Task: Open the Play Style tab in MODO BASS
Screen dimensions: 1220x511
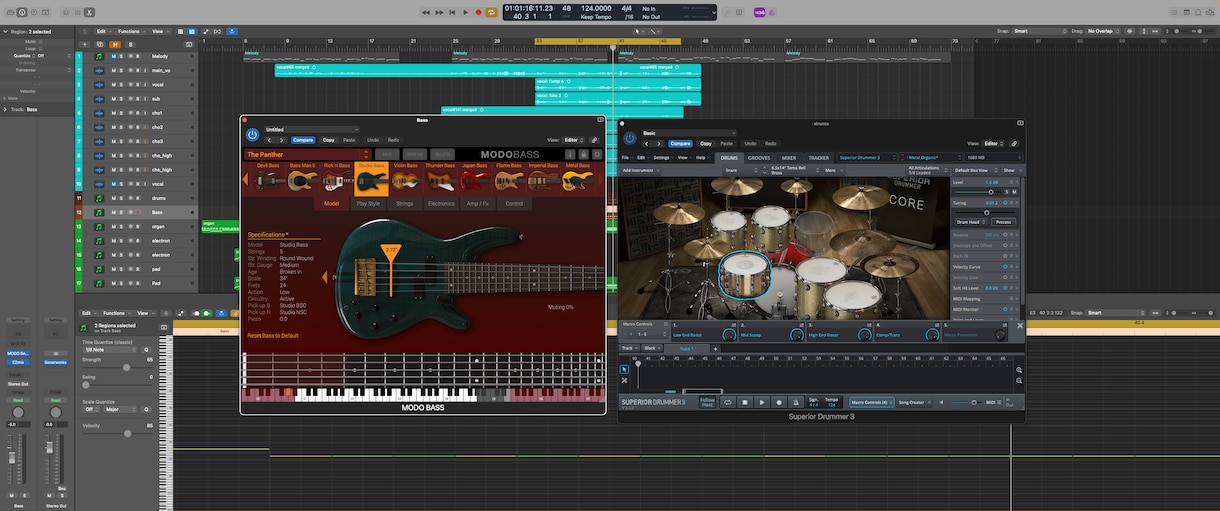Action: 368,203
